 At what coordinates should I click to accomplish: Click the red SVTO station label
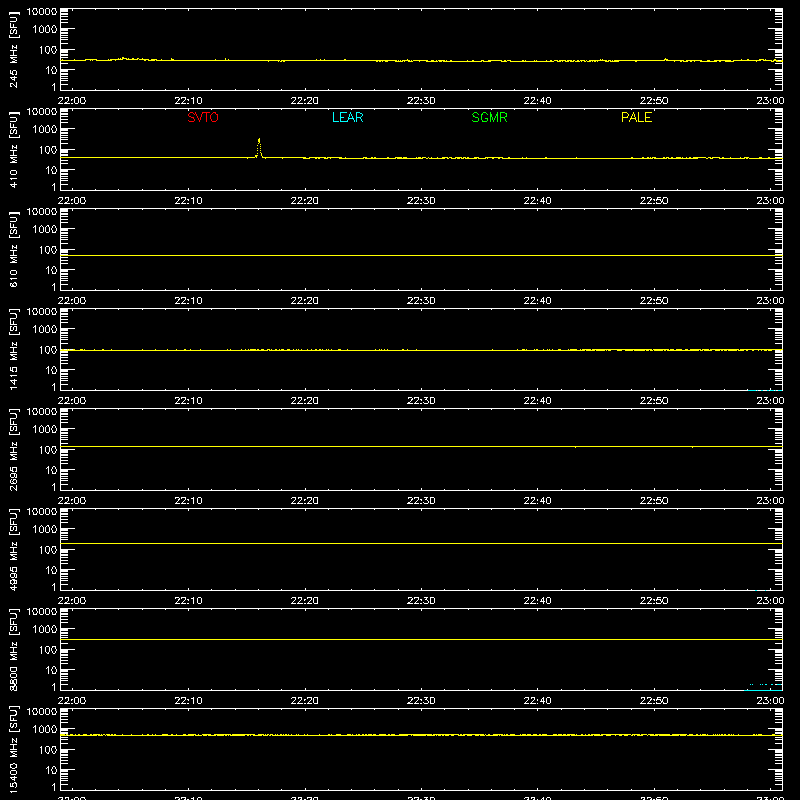click(x=203, y=117)
